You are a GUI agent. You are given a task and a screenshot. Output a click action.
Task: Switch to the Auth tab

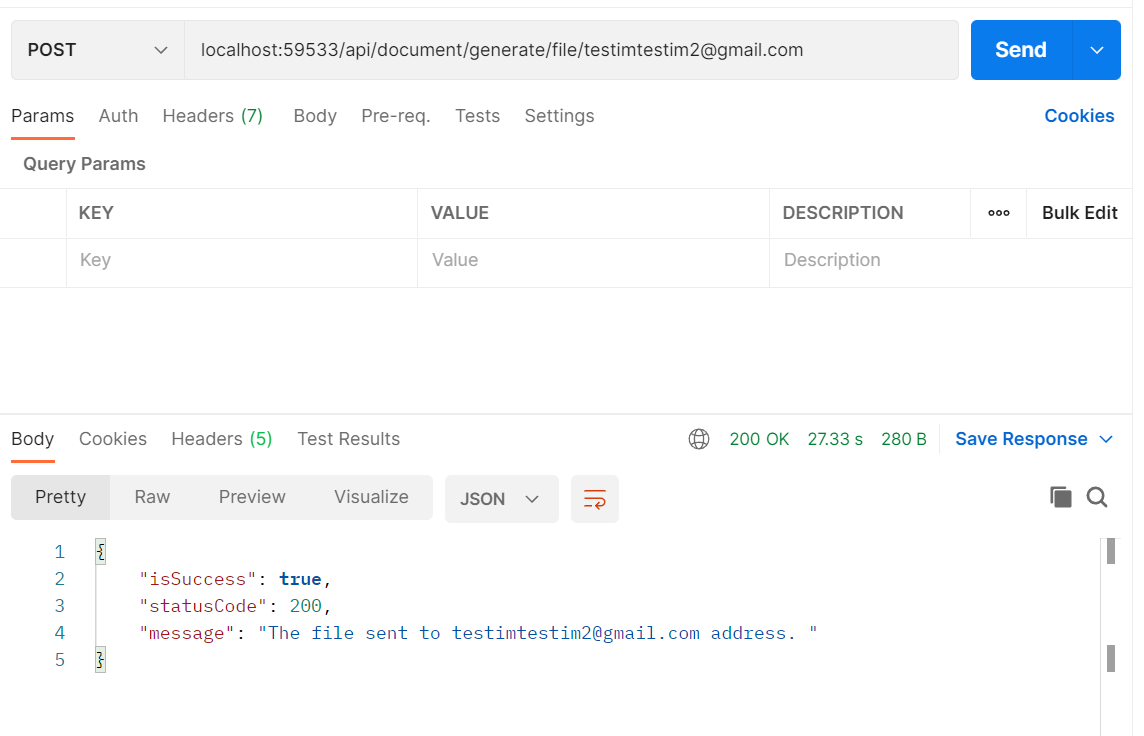(x=118, y=115)
